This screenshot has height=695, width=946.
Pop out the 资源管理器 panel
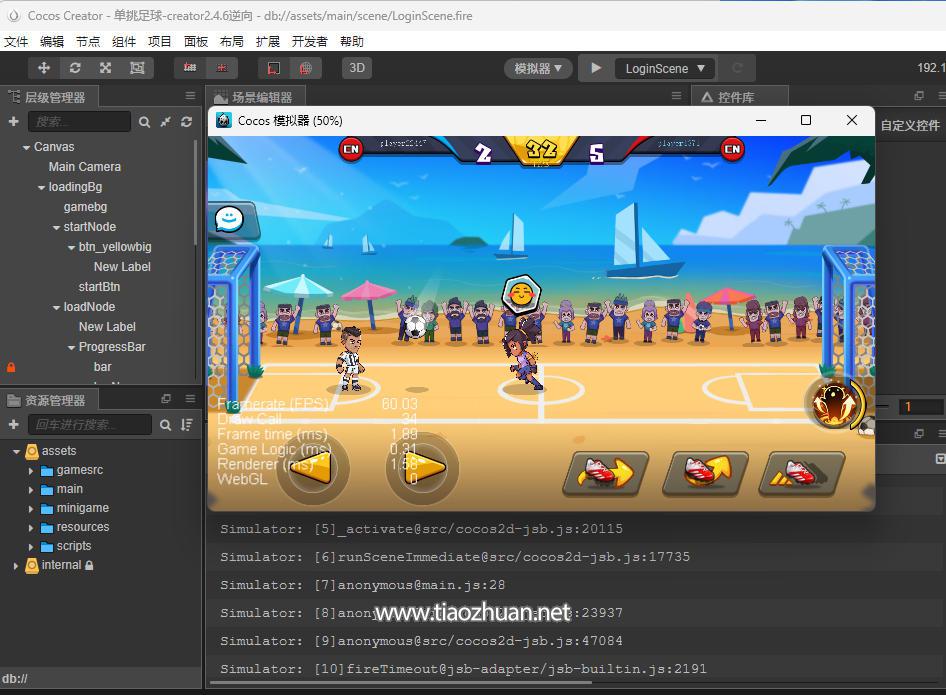coord(166,399)
